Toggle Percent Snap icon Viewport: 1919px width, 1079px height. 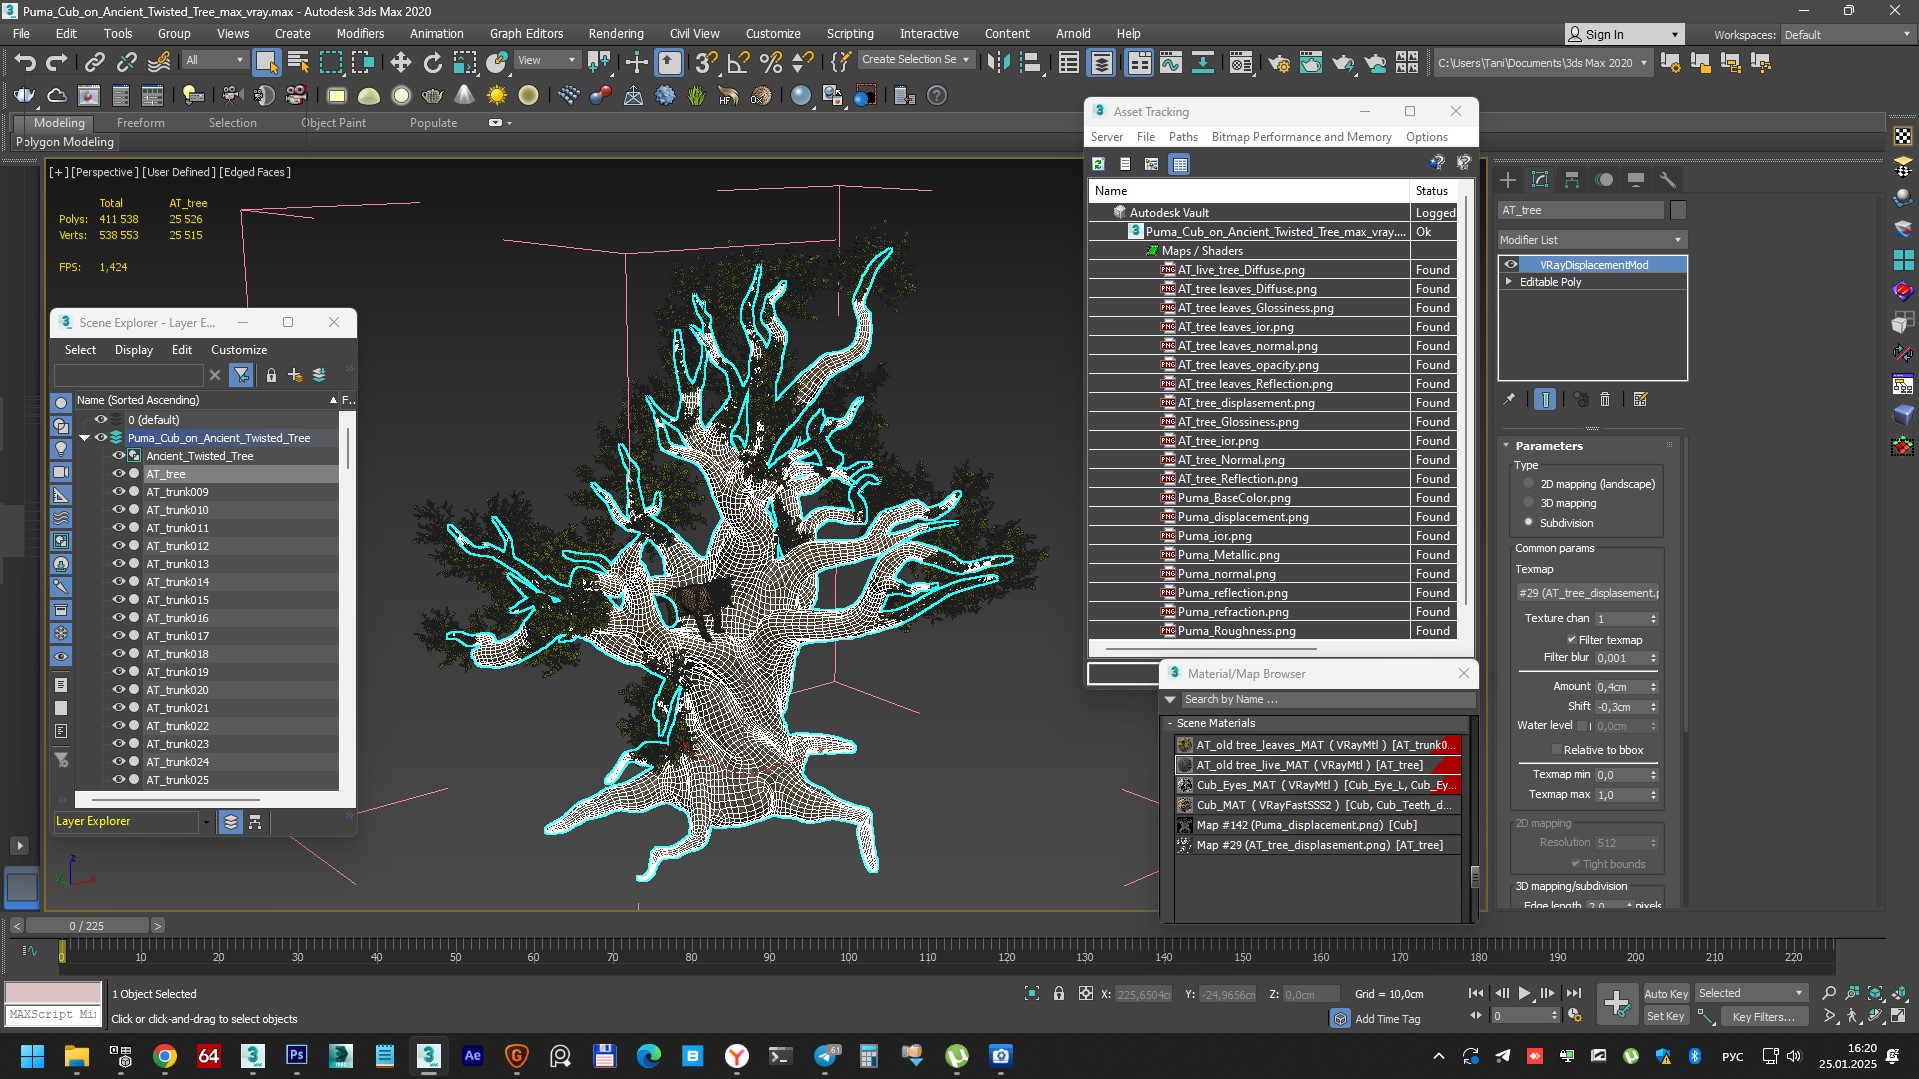[770, 62]
